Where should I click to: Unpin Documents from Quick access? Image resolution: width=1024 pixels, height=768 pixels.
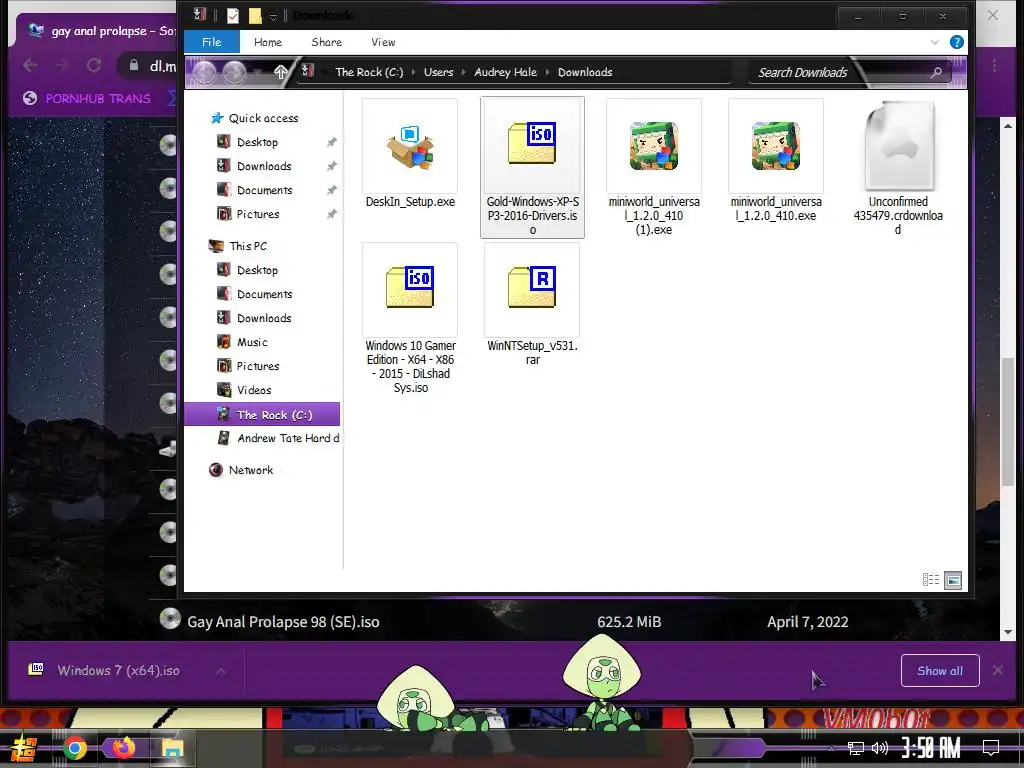pyautogui.click(x=332, y=190)
